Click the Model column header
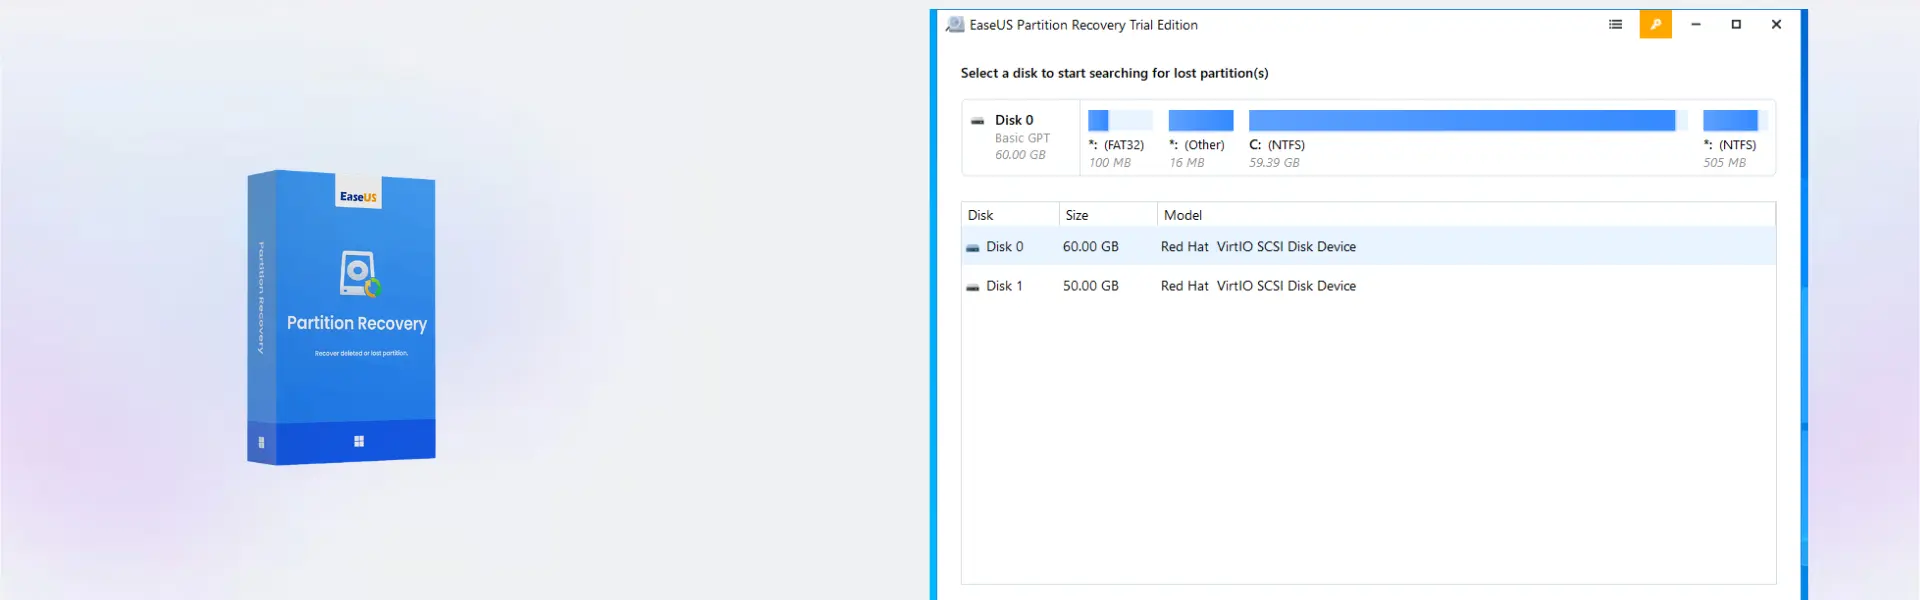 (1466, 215)
